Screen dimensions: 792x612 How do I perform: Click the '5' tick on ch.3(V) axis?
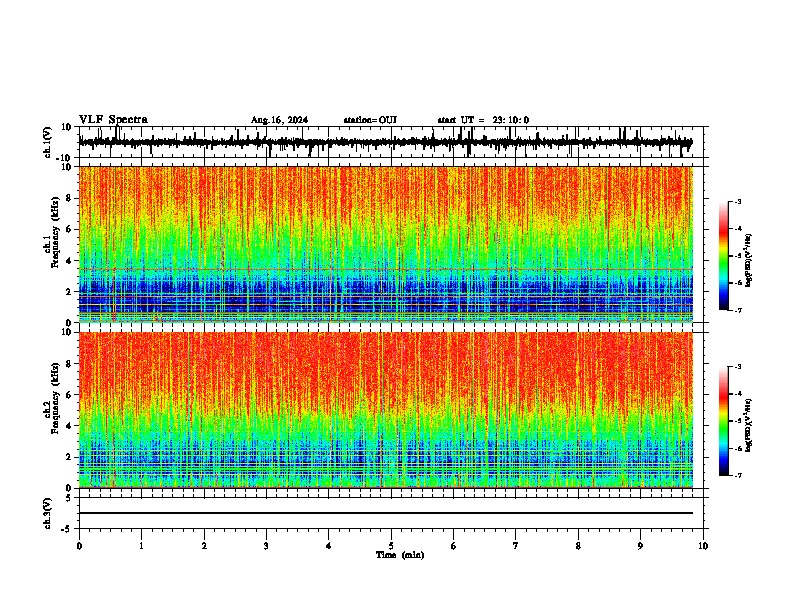tap(69, 497)
